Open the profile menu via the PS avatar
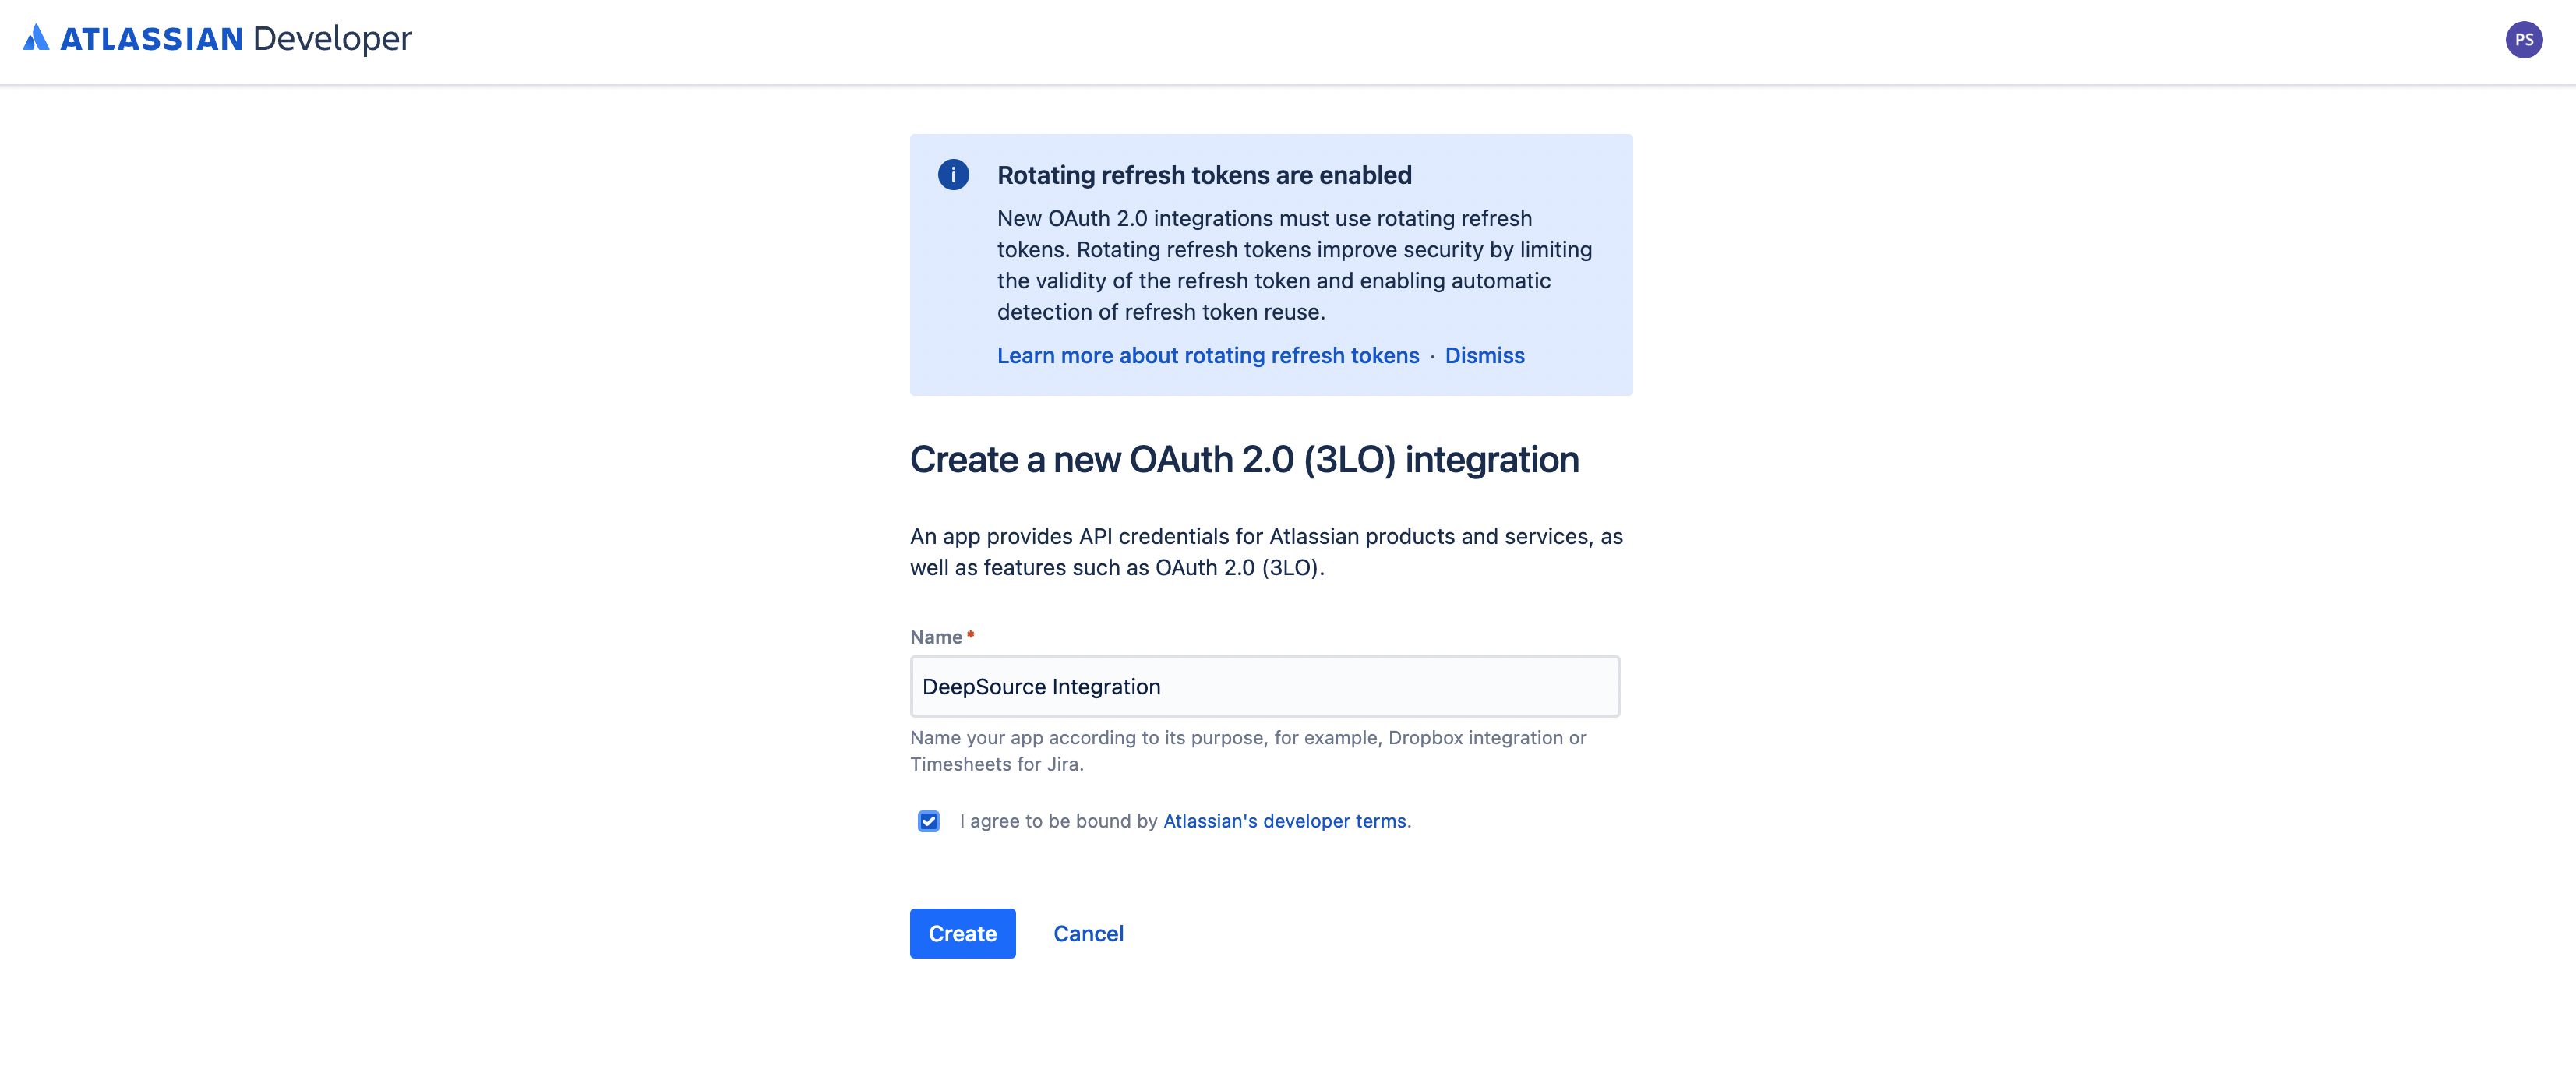This screenshot has height=1091, width=2576. (2524, 40)
